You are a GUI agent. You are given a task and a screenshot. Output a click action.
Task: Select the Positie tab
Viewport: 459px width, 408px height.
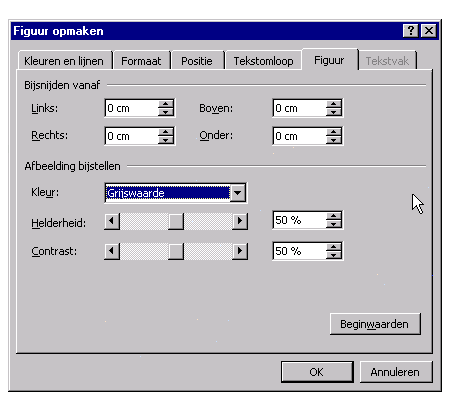pos(197,61)
